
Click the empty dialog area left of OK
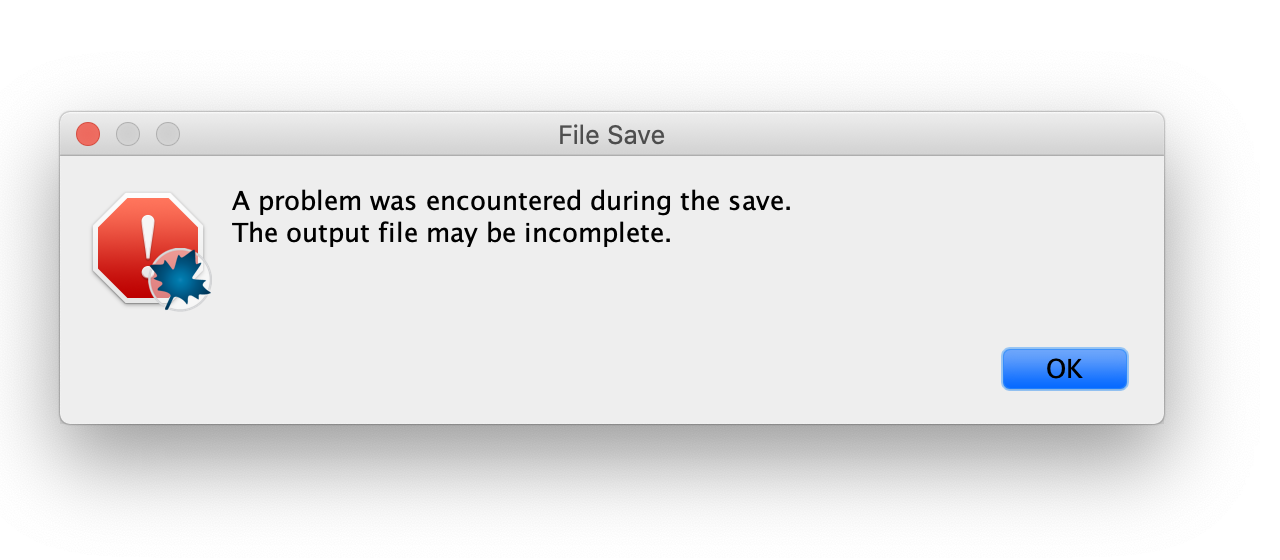(x=600, y=369)
